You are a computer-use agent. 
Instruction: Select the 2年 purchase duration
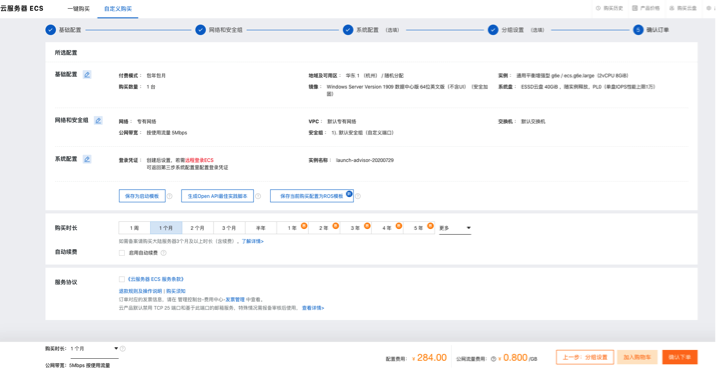tap(324, 228)
